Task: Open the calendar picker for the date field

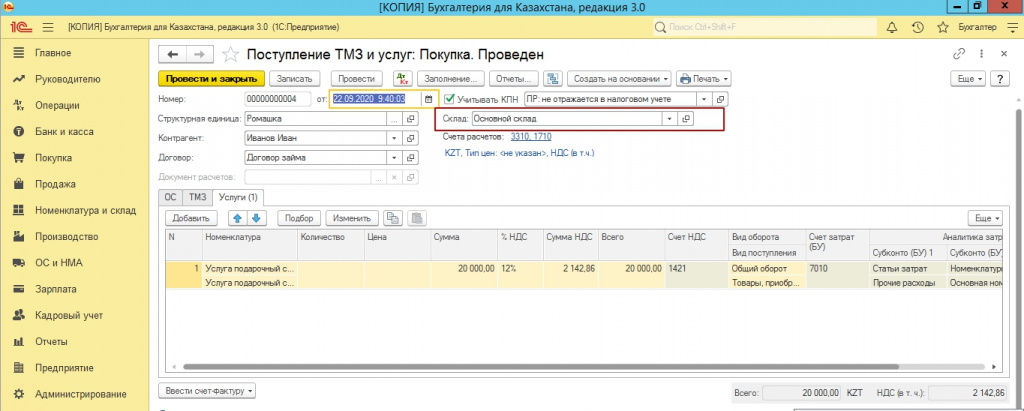Action: [429, 99]
